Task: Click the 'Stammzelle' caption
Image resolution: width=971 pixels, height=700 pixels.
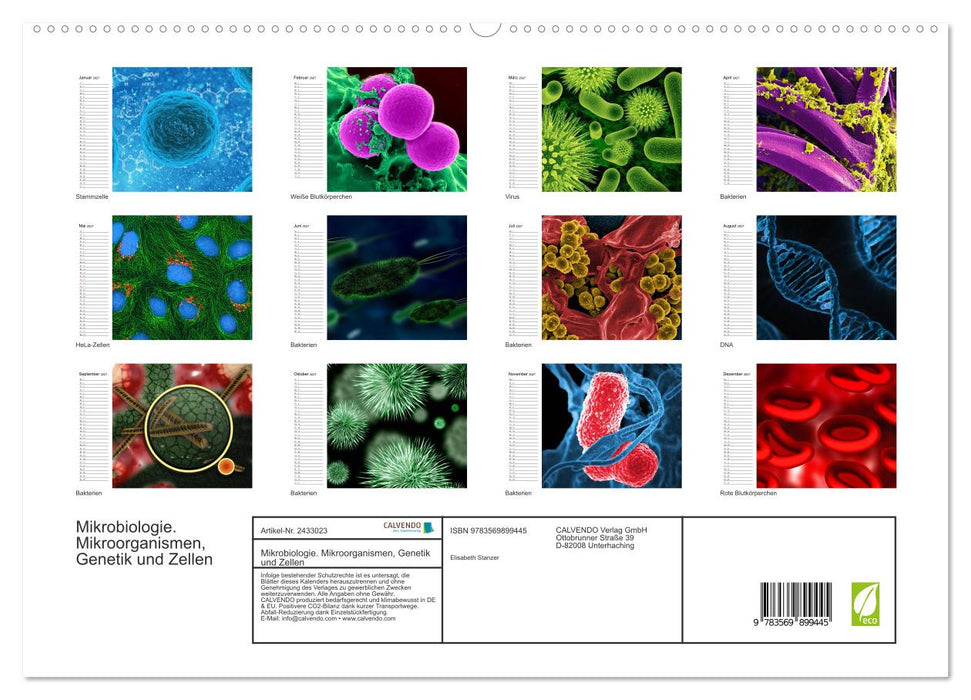Action: pyautogui.click(x=92, y=196)
